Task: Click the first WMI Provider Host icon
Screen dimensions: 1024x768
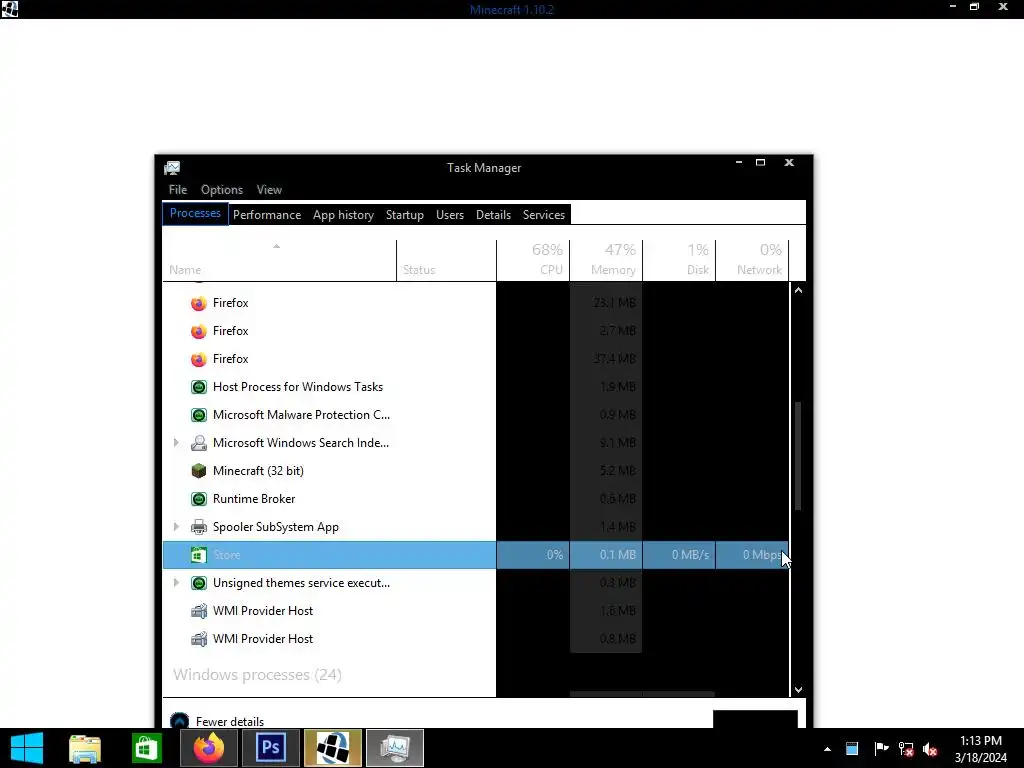Action: 199,611
